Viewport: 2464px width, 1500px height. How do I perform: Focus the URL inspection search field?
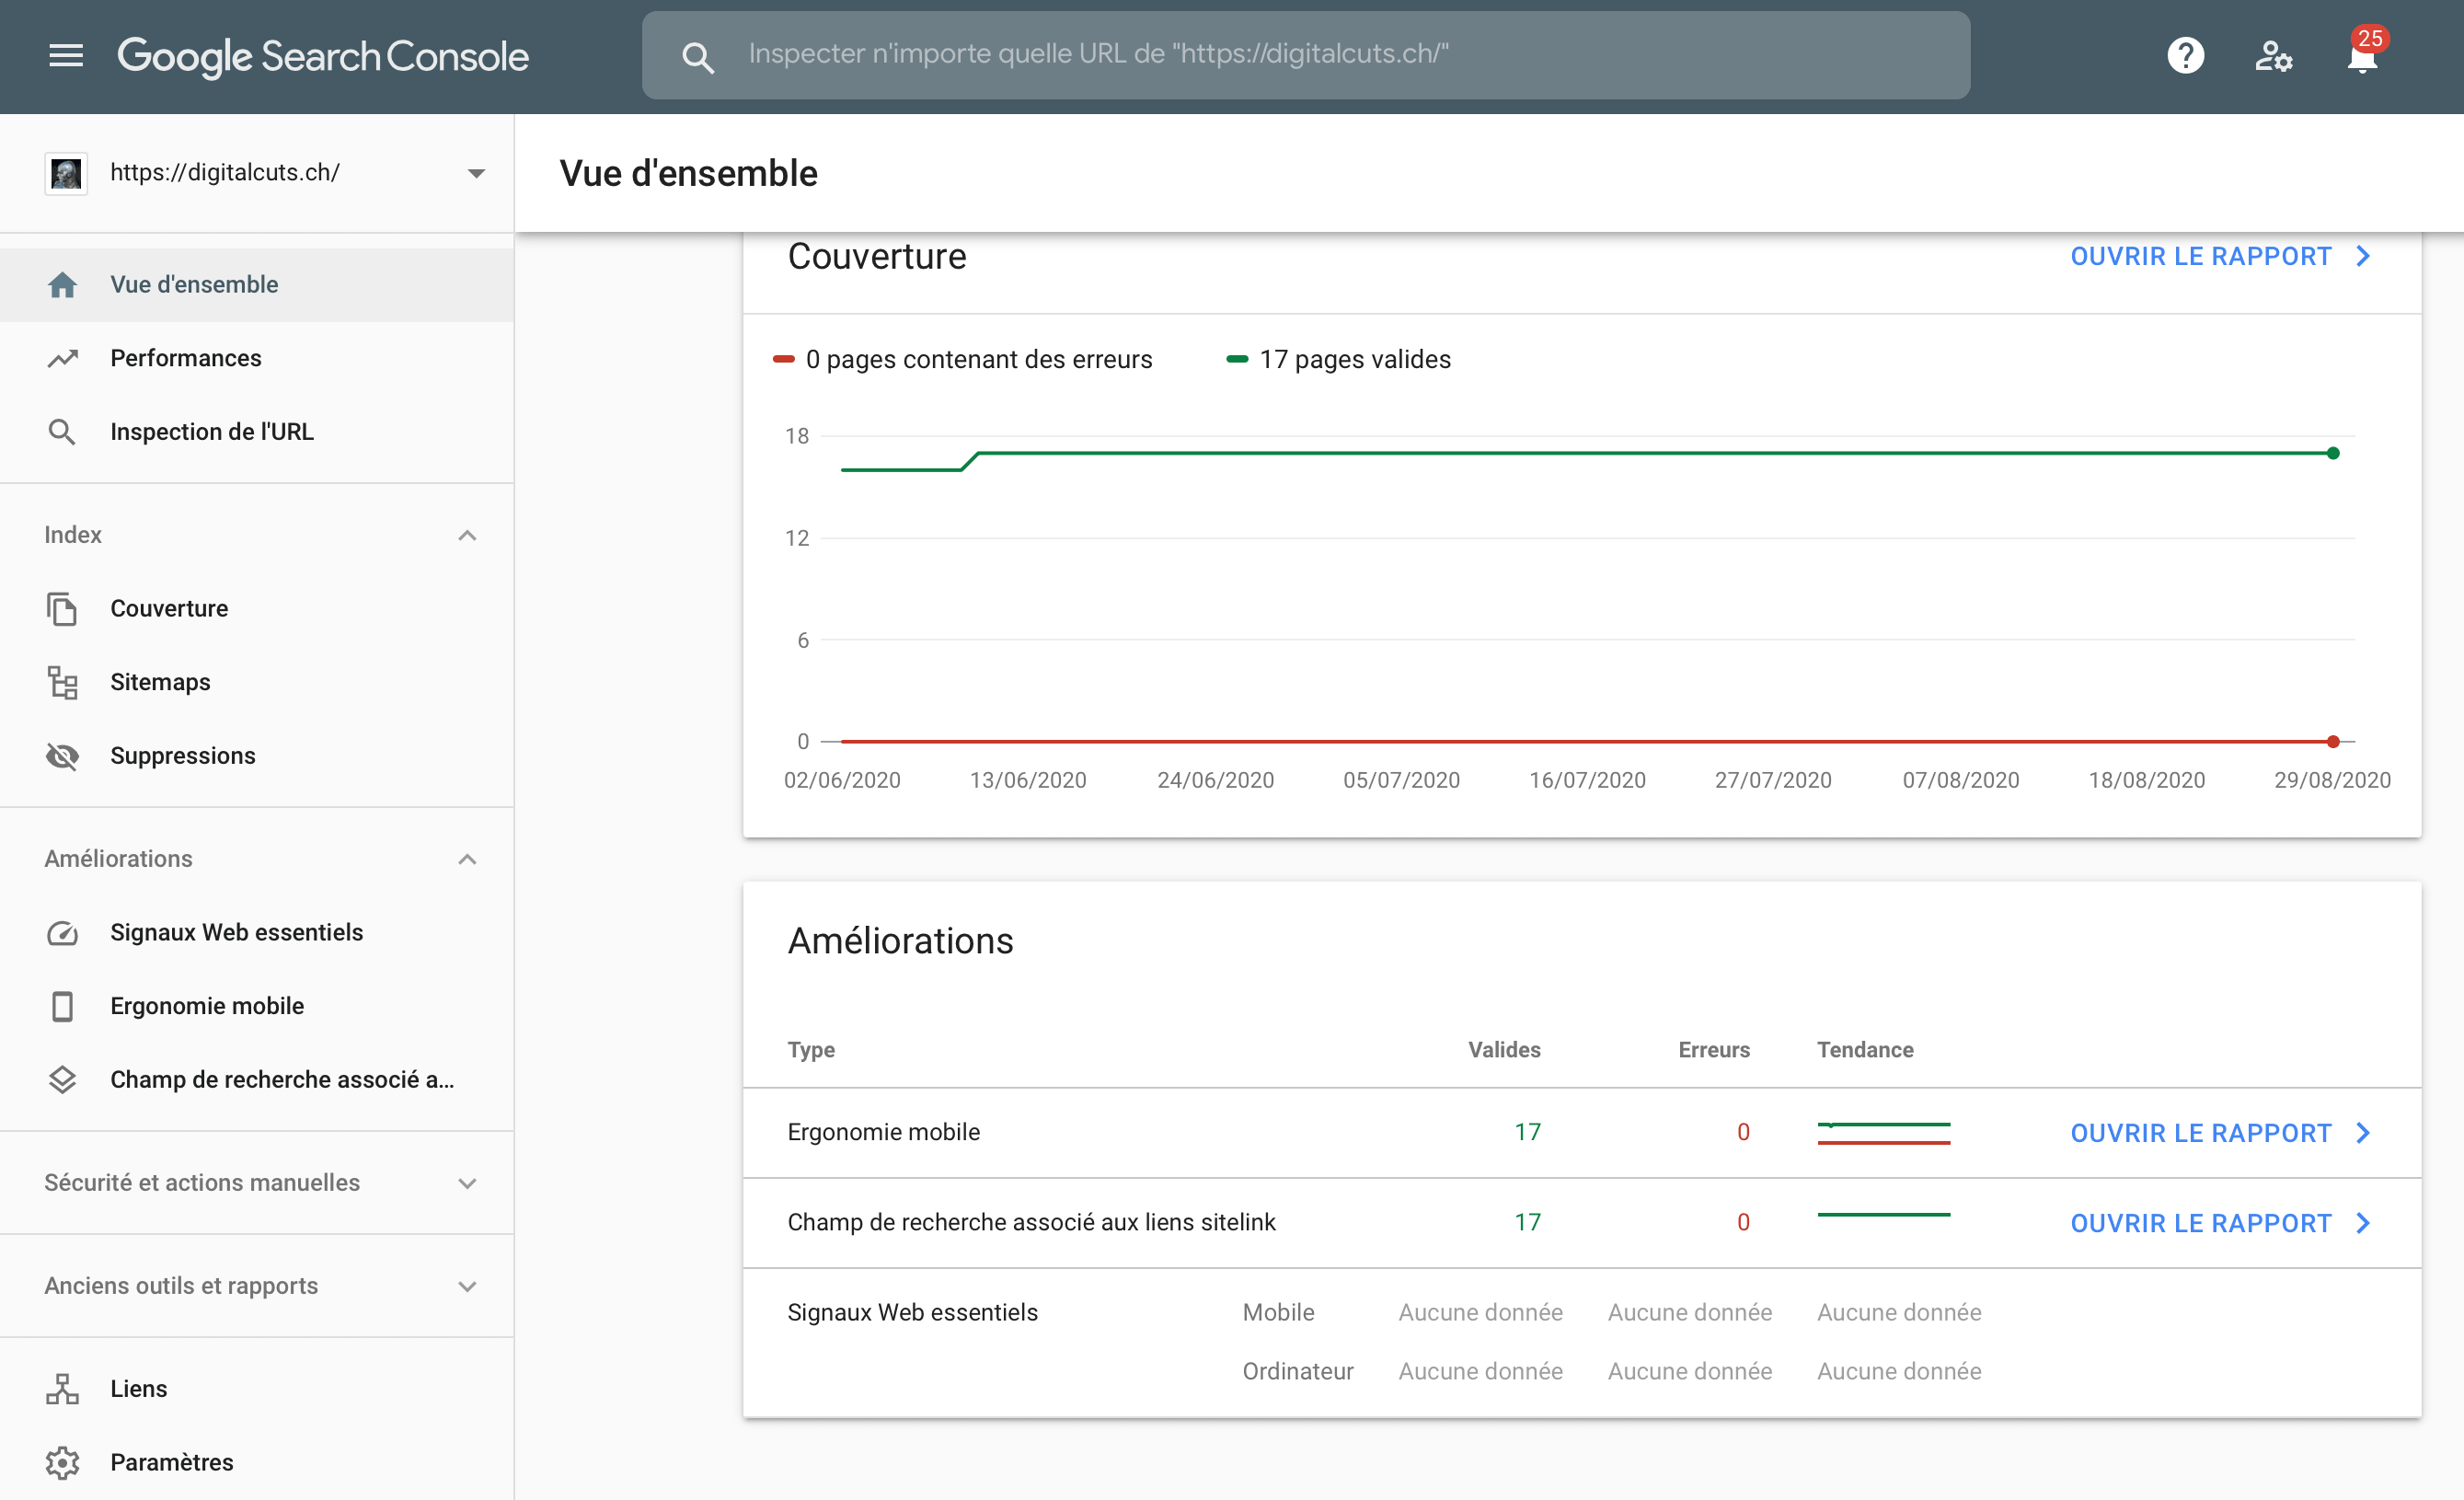pyautogui.click(x=1306, y=55)
